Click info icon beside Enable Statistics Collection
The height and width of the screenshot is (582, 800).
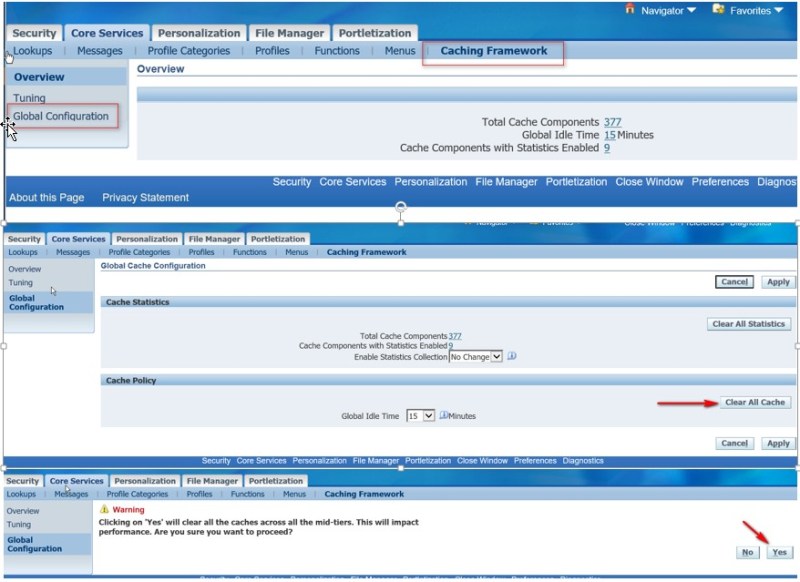511,356
